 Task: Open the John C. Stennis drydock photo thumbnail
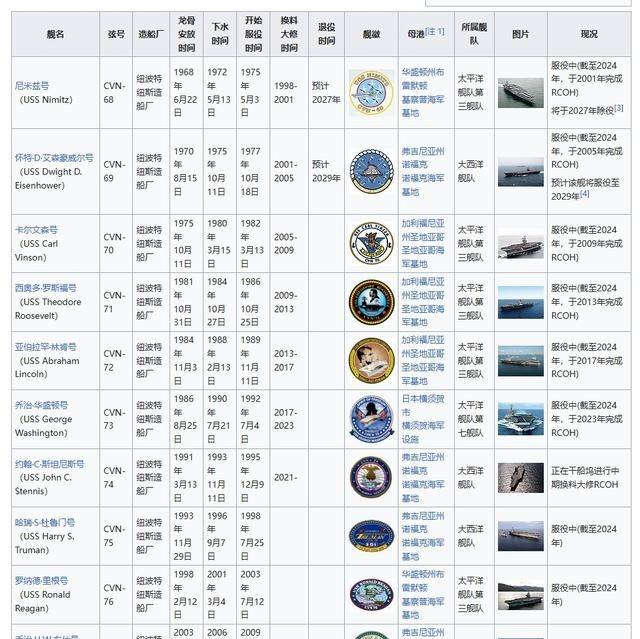tap(520, 476)
